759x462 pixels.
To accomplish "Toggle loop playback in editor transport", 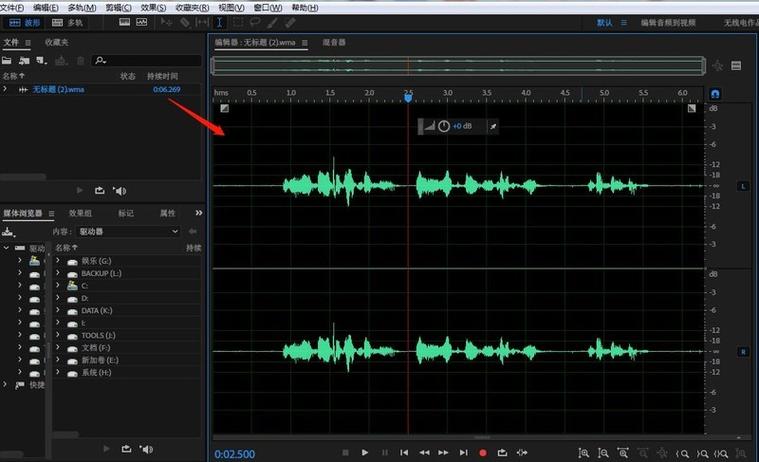I will 502,453.
